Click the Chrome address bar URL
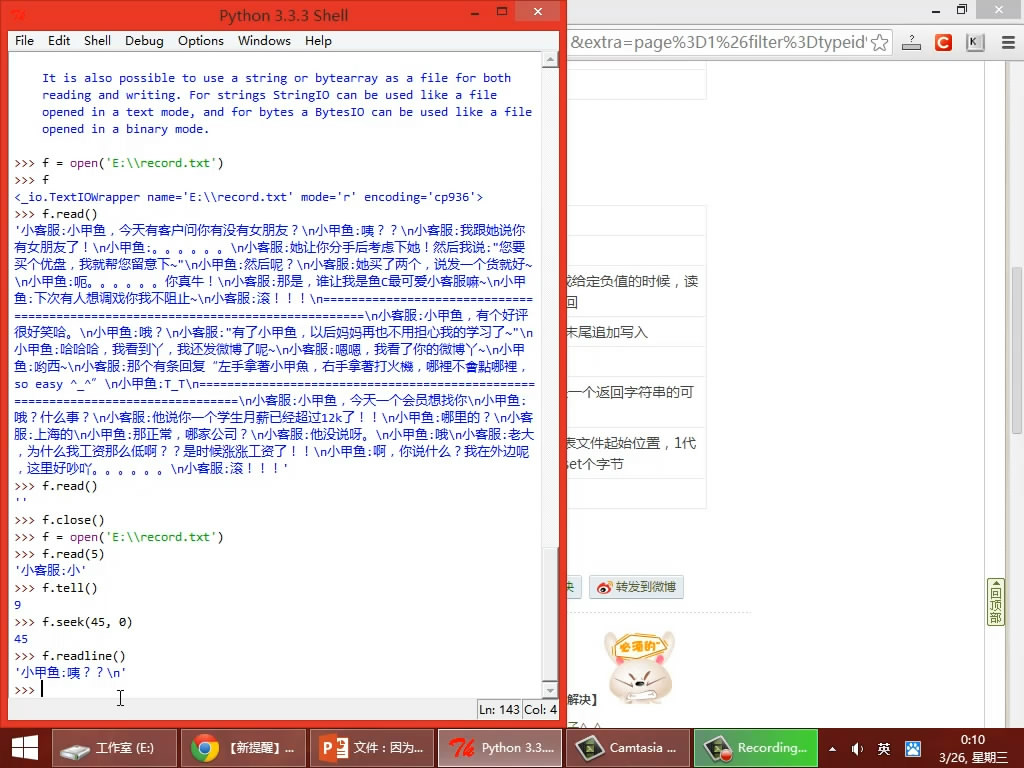This screenshot has height=768, width=1024. (715, 43)
